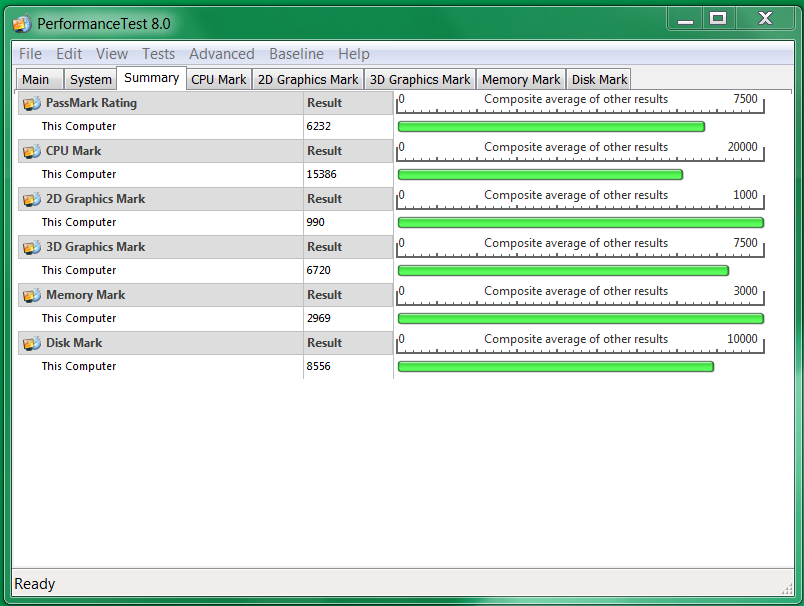Screen dimensions: 804x606
Task: Click the 2D Graphics Mark row icon
Action: [x=32, y=199]
